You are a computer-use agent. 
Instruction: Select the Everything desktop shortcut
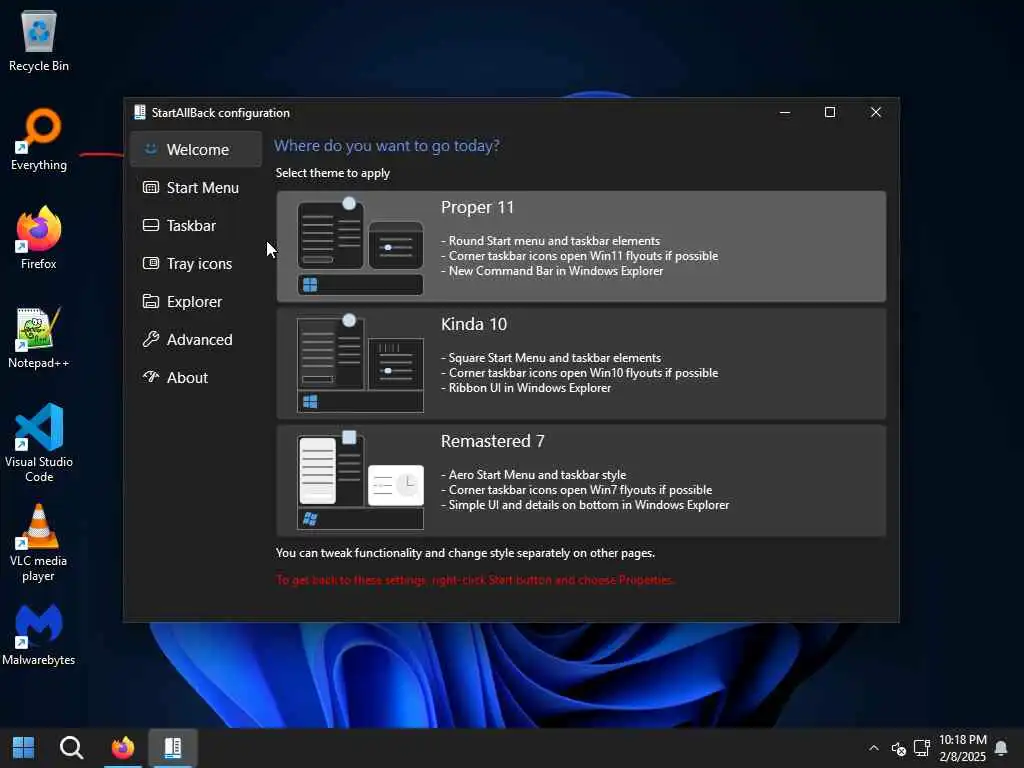pyautogui.click(x=39, y=140)
